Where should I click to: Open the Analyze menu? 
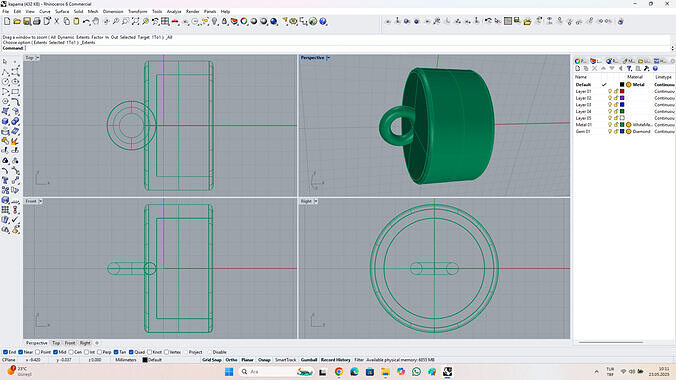tap(174, 12)
